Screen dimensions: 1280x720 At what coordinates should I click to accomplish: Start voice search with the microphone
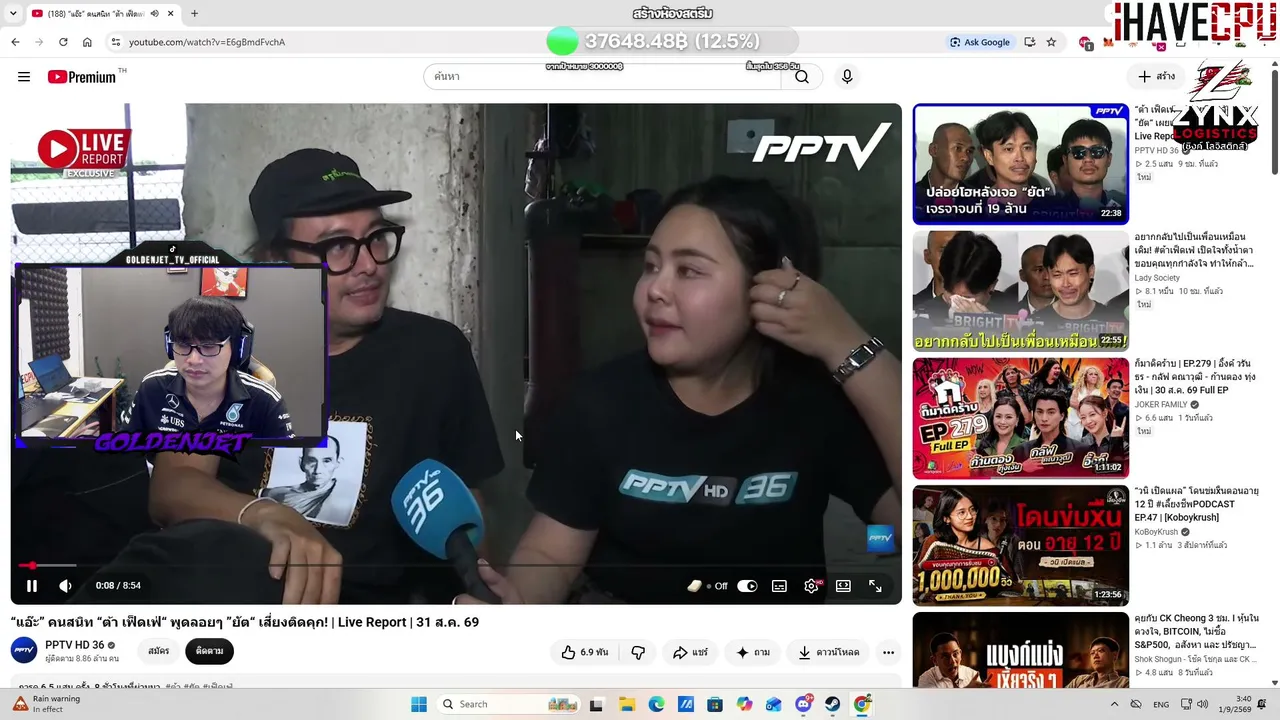pos(847,77)
